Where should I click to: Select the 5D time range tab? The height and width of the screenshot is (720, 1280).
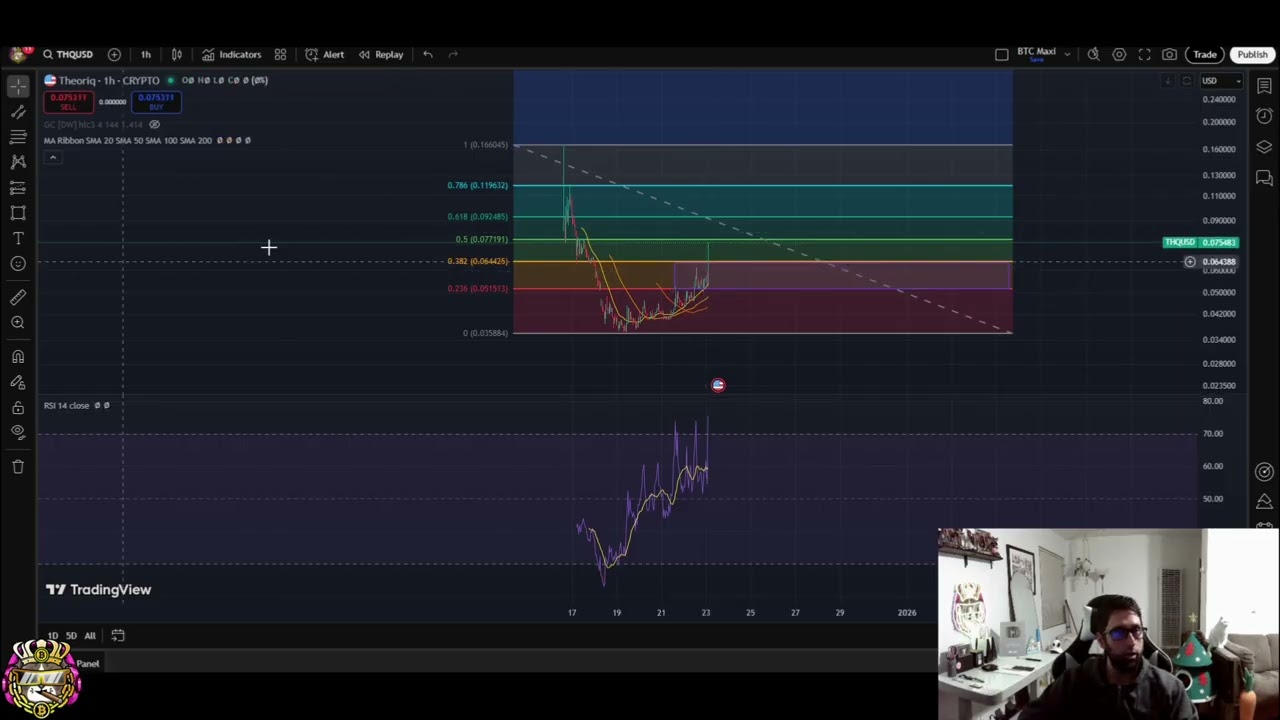point(71,635)
